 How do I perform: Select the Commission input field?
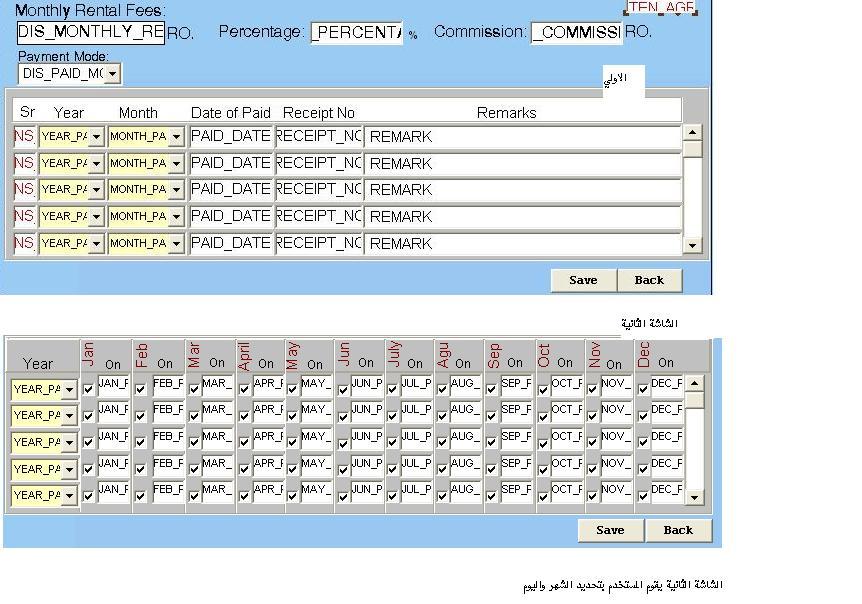coord(576,33)
